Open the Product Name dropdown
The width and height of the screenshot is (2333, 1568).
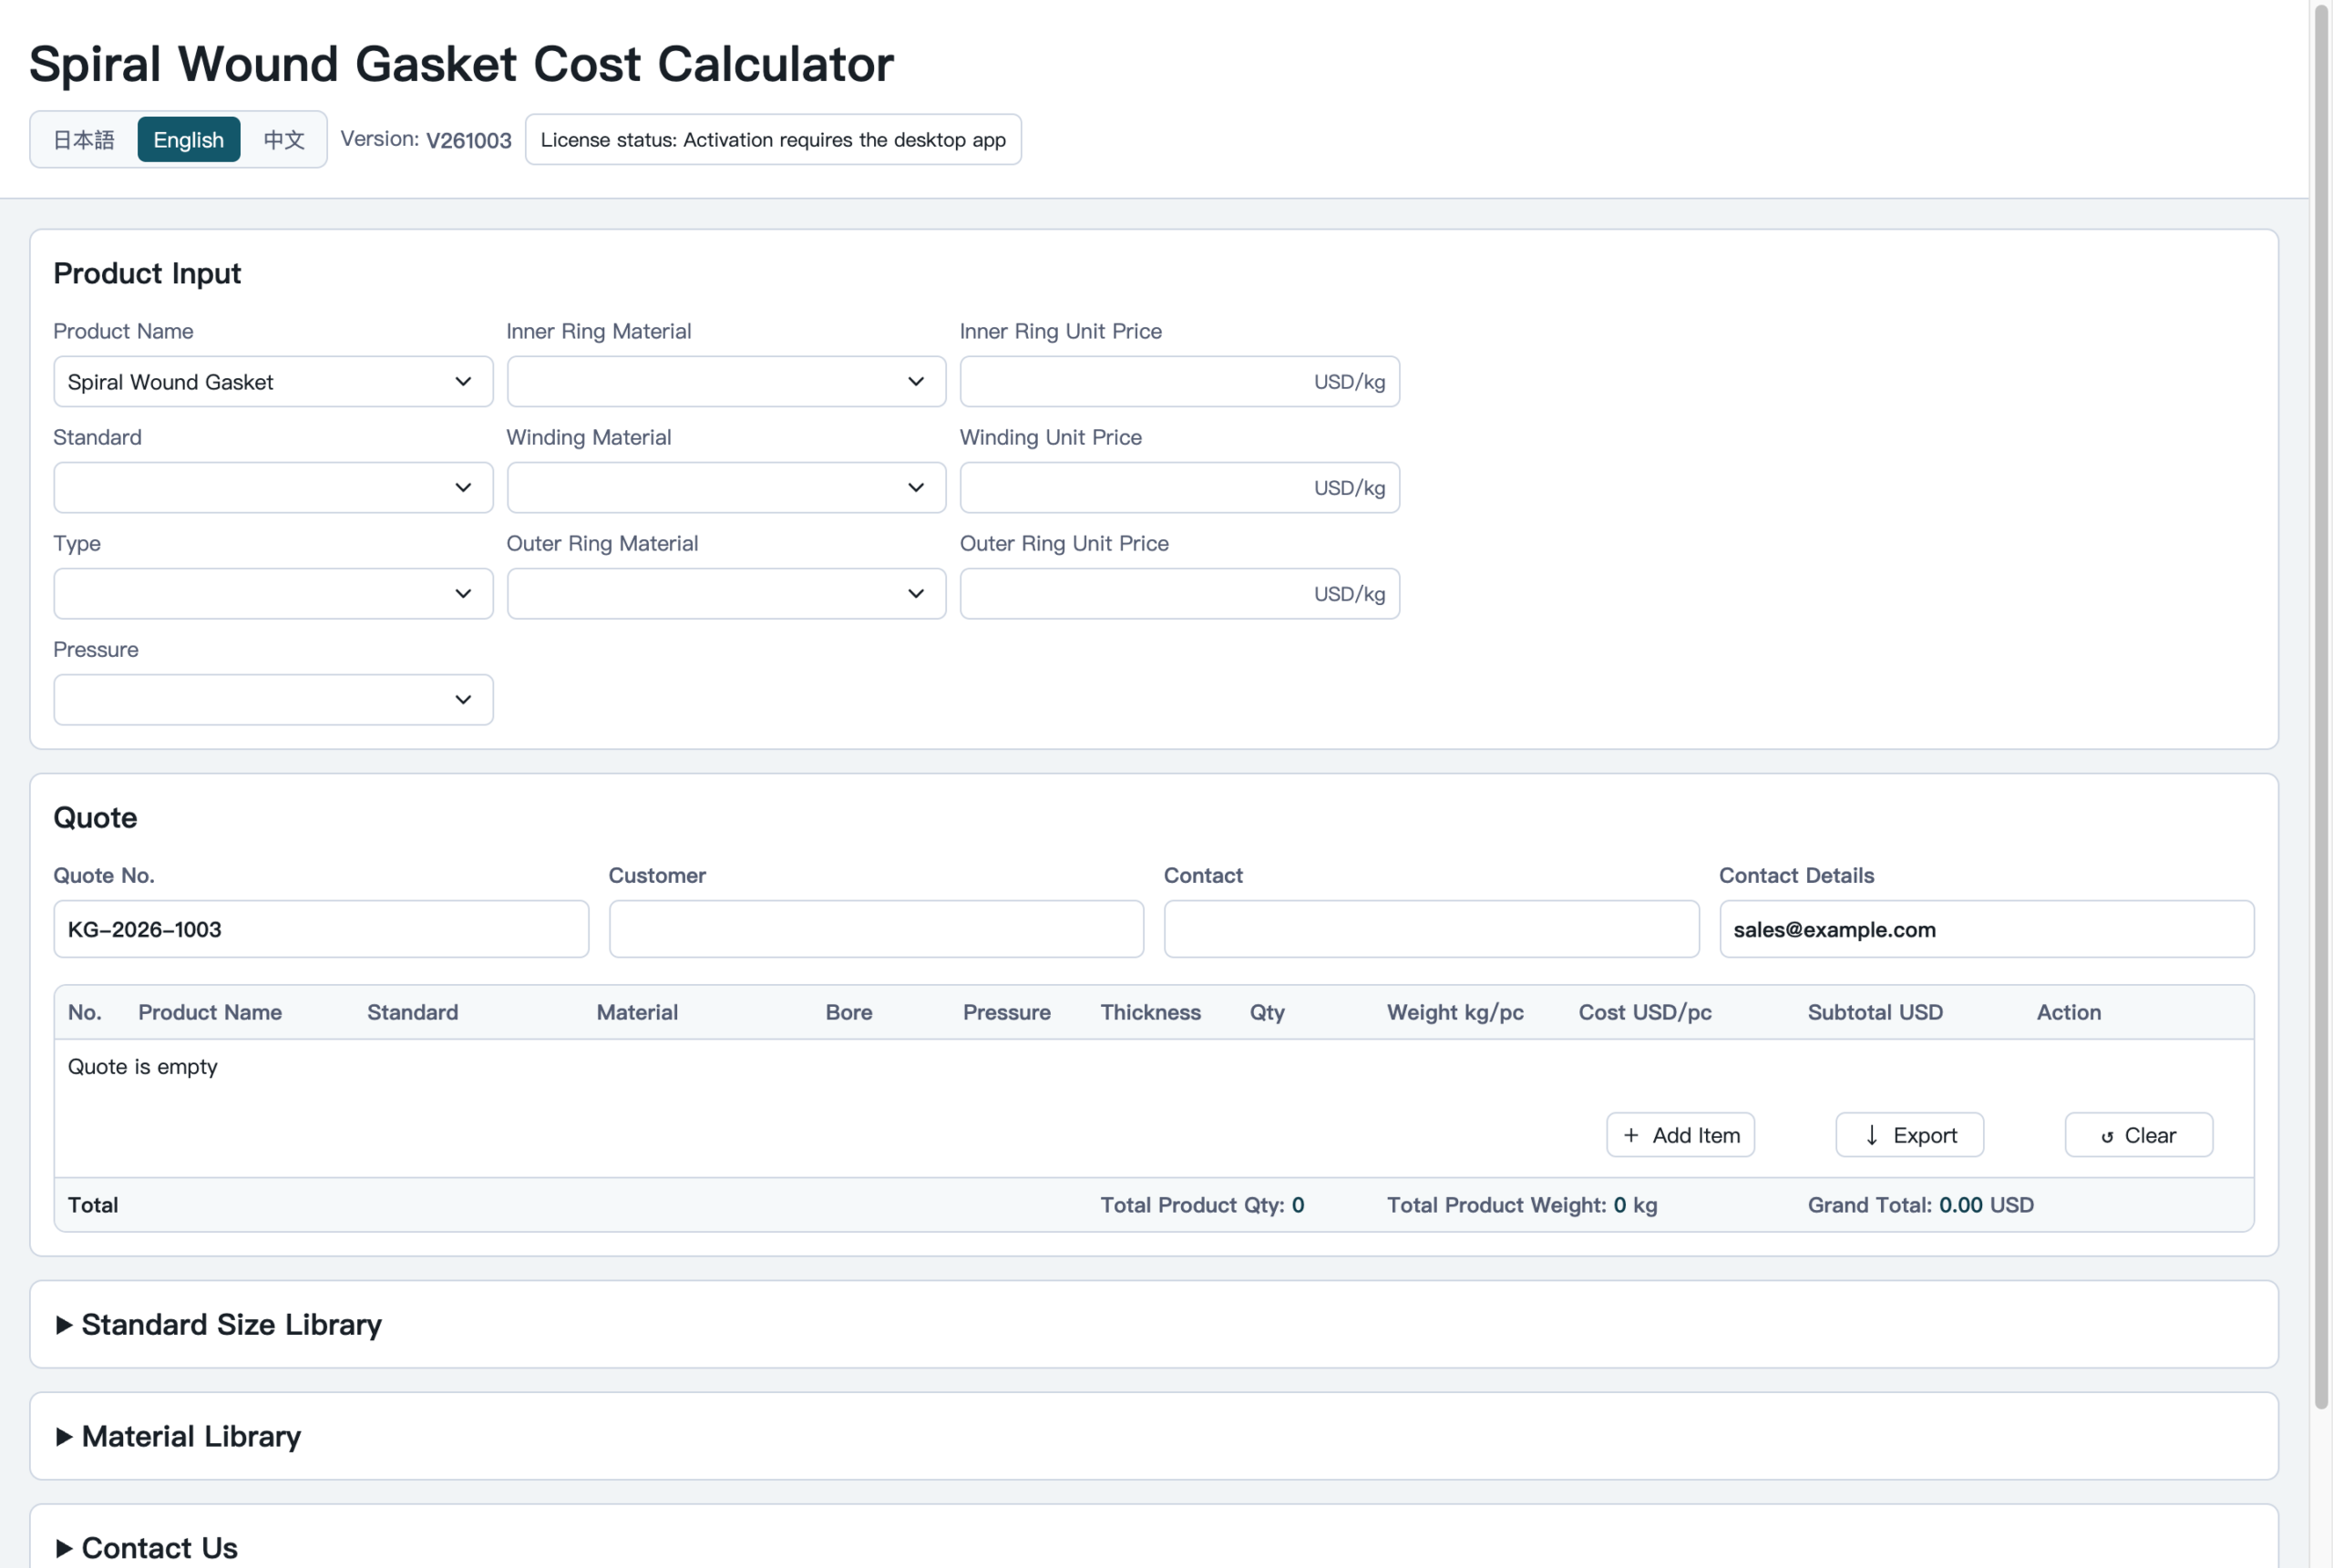[273, 382]
